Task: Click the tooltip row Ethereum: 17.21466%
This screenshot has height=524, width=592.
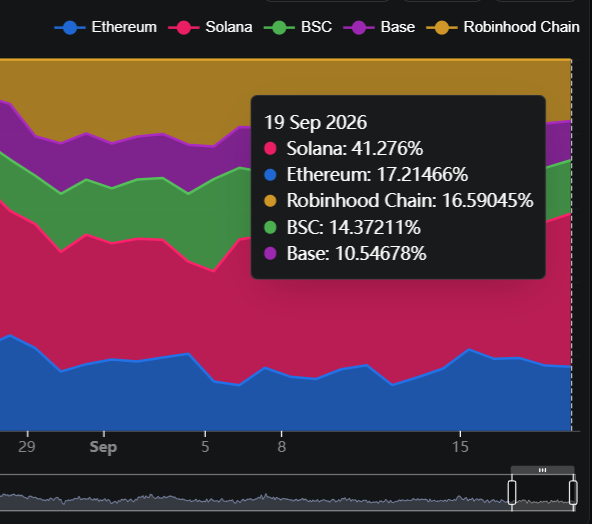Action: click(x=366, y=174)
